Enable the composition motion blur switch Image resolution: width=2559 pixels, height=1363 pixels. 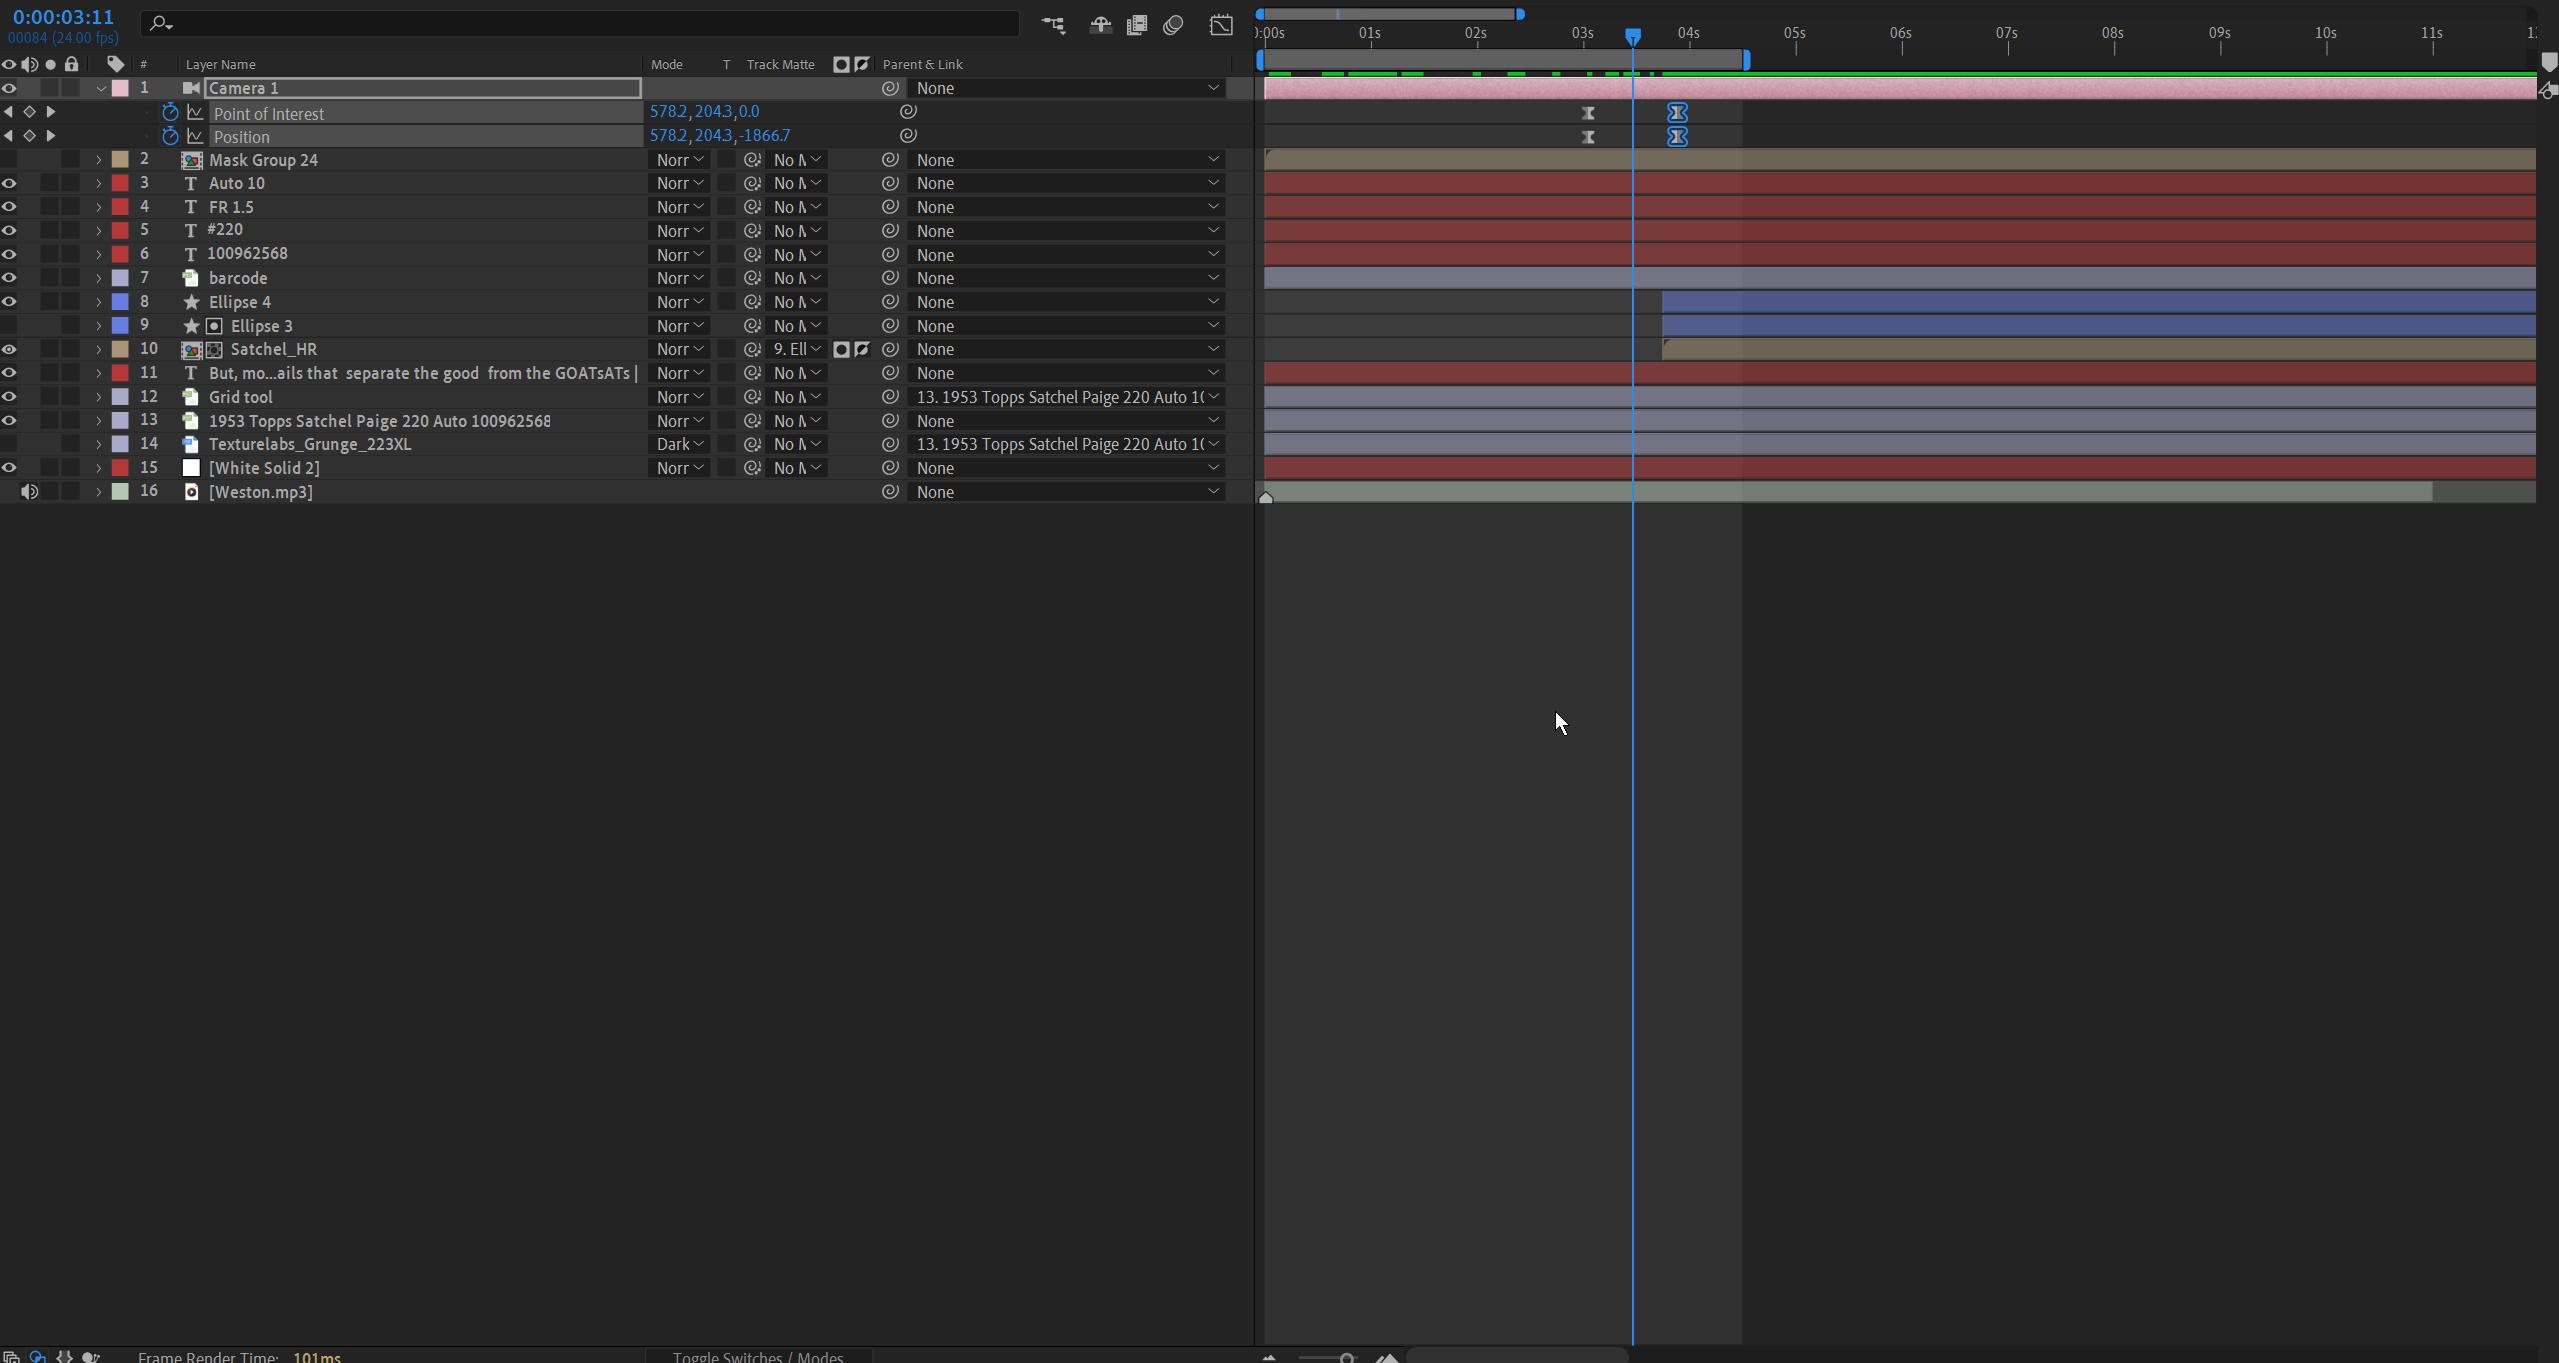[x=1173, y=25]
